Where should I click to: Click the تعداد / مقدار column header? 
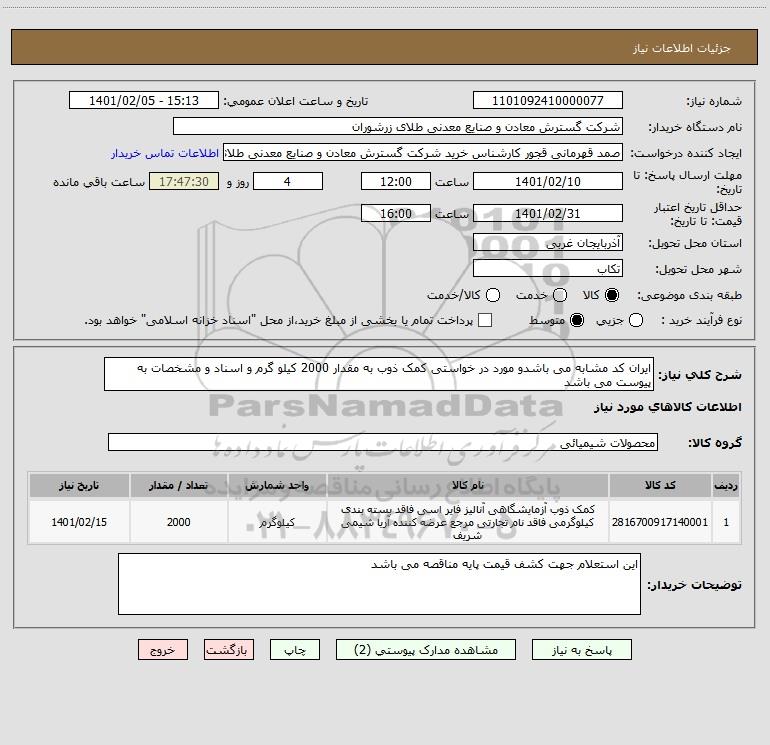pyautogui.click(x=178, y=486)
